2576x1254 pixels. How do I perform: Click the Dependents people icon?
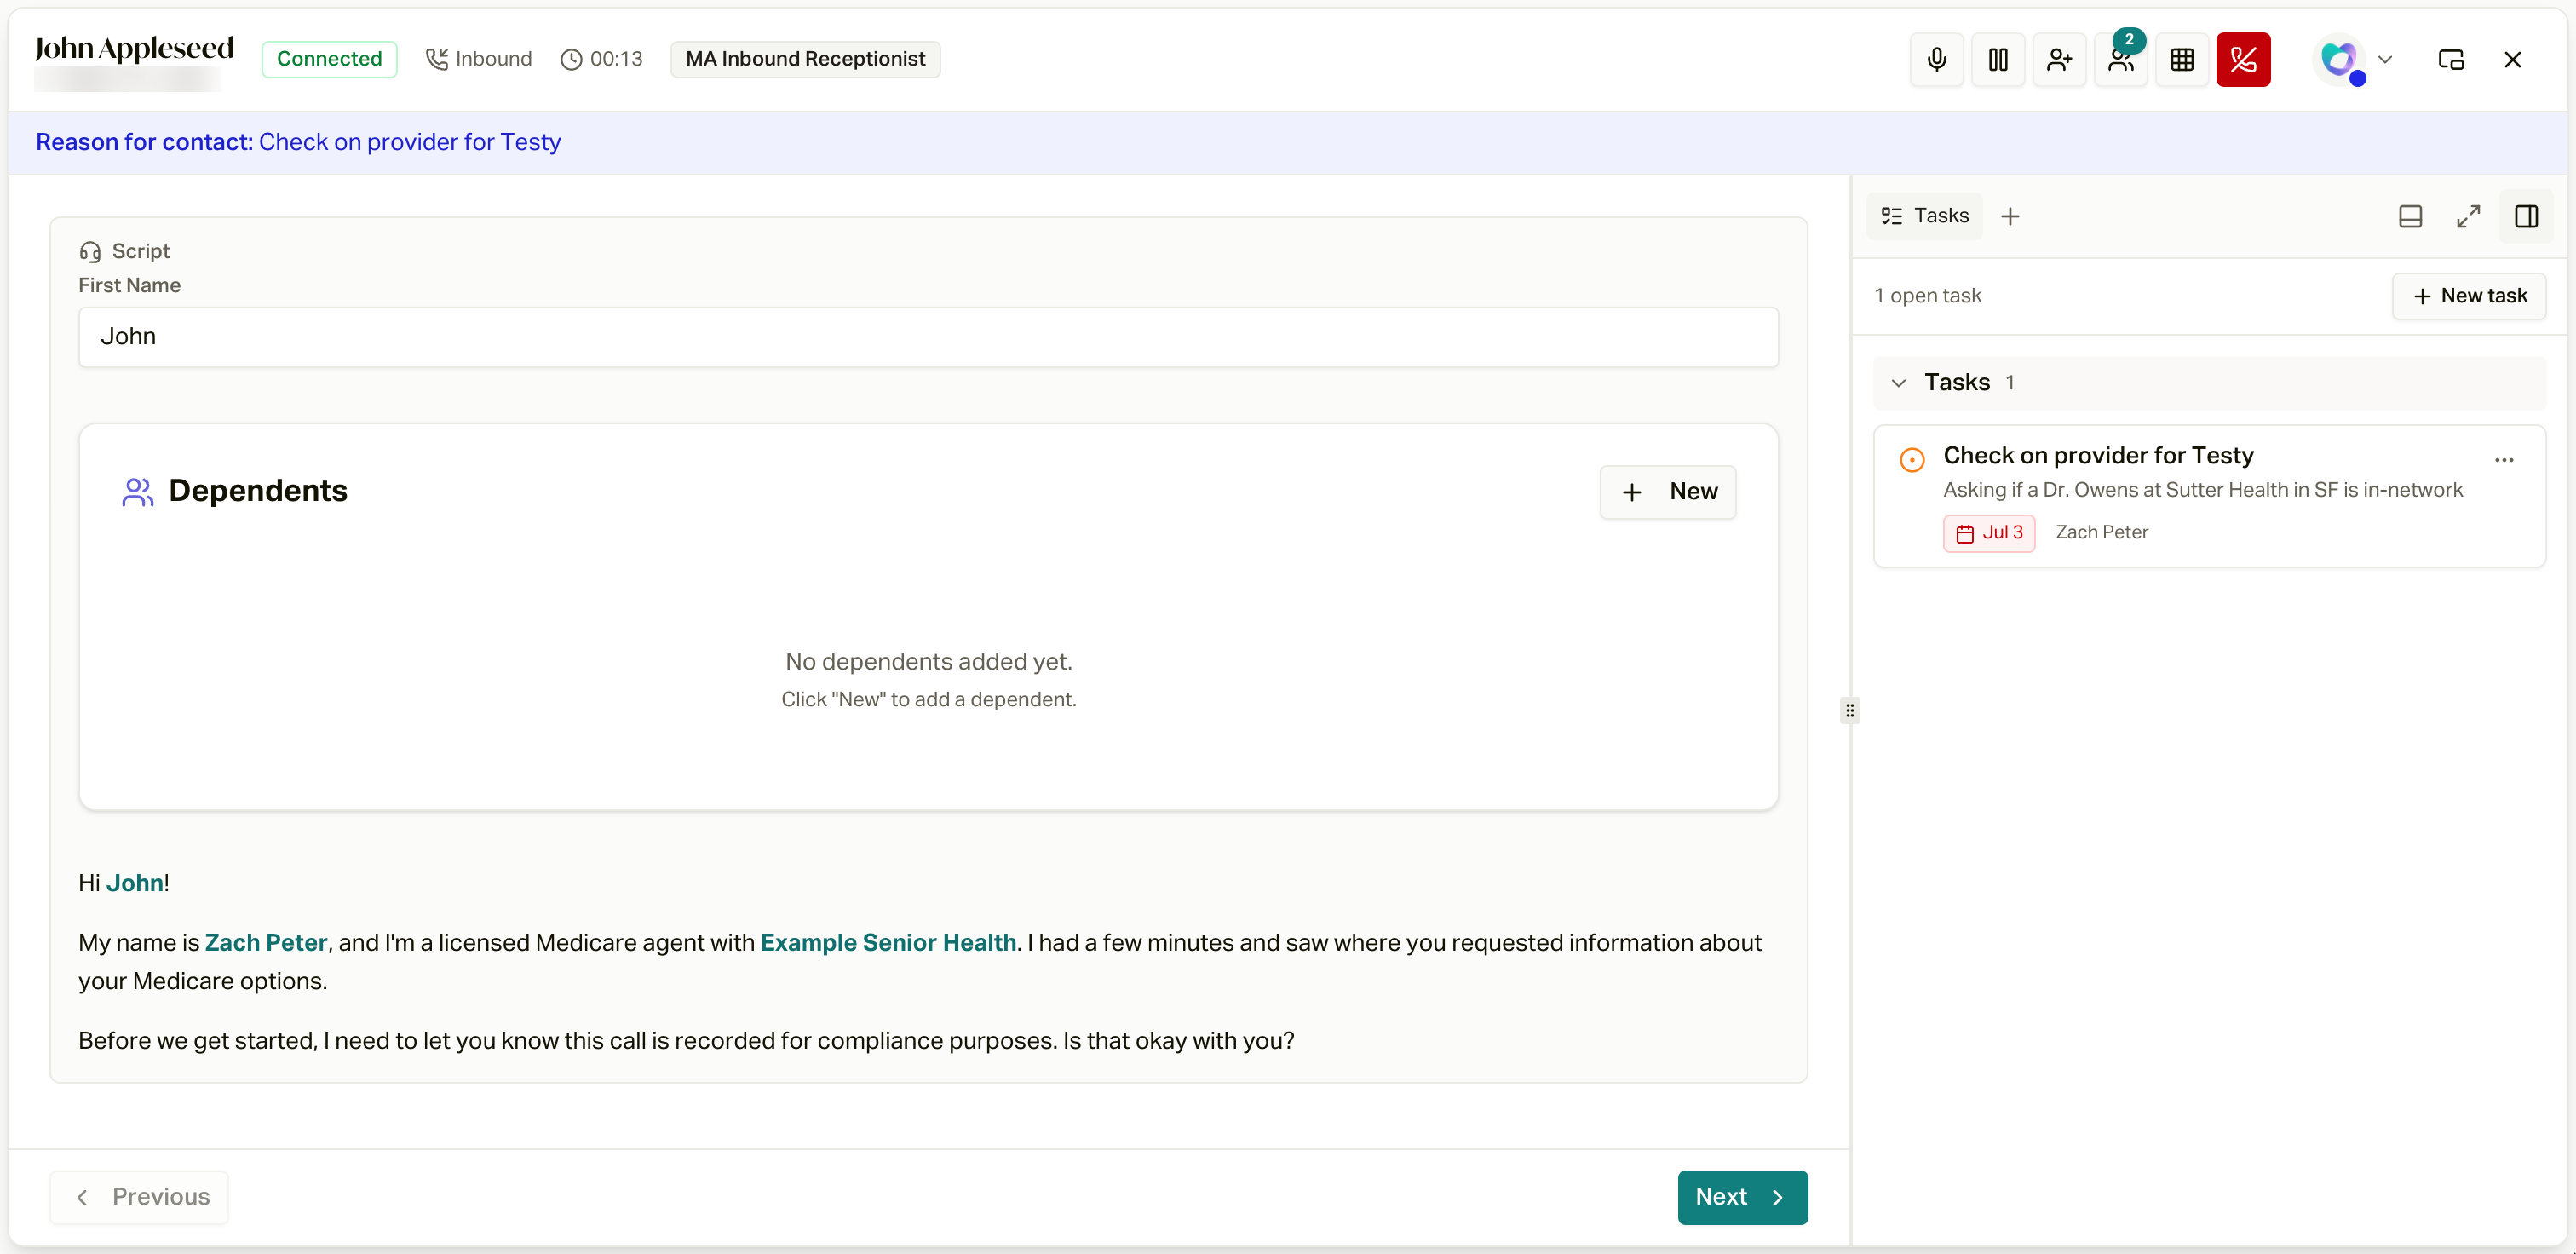[137, 492]
